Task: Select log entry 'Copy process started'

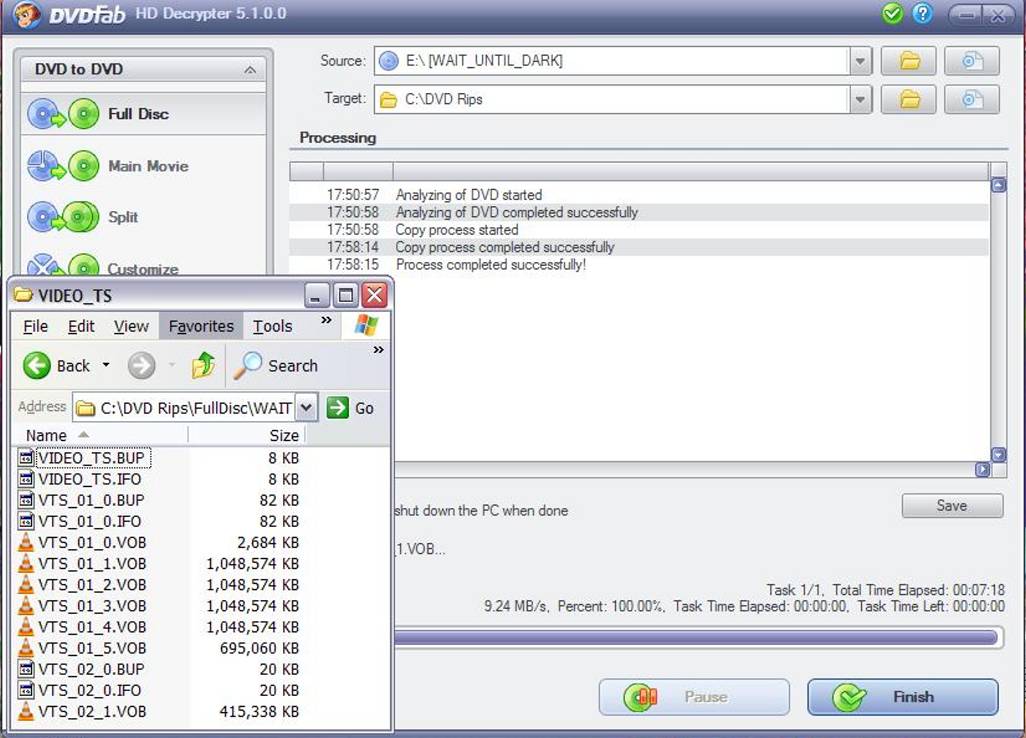Action: [x=639, y=230]
